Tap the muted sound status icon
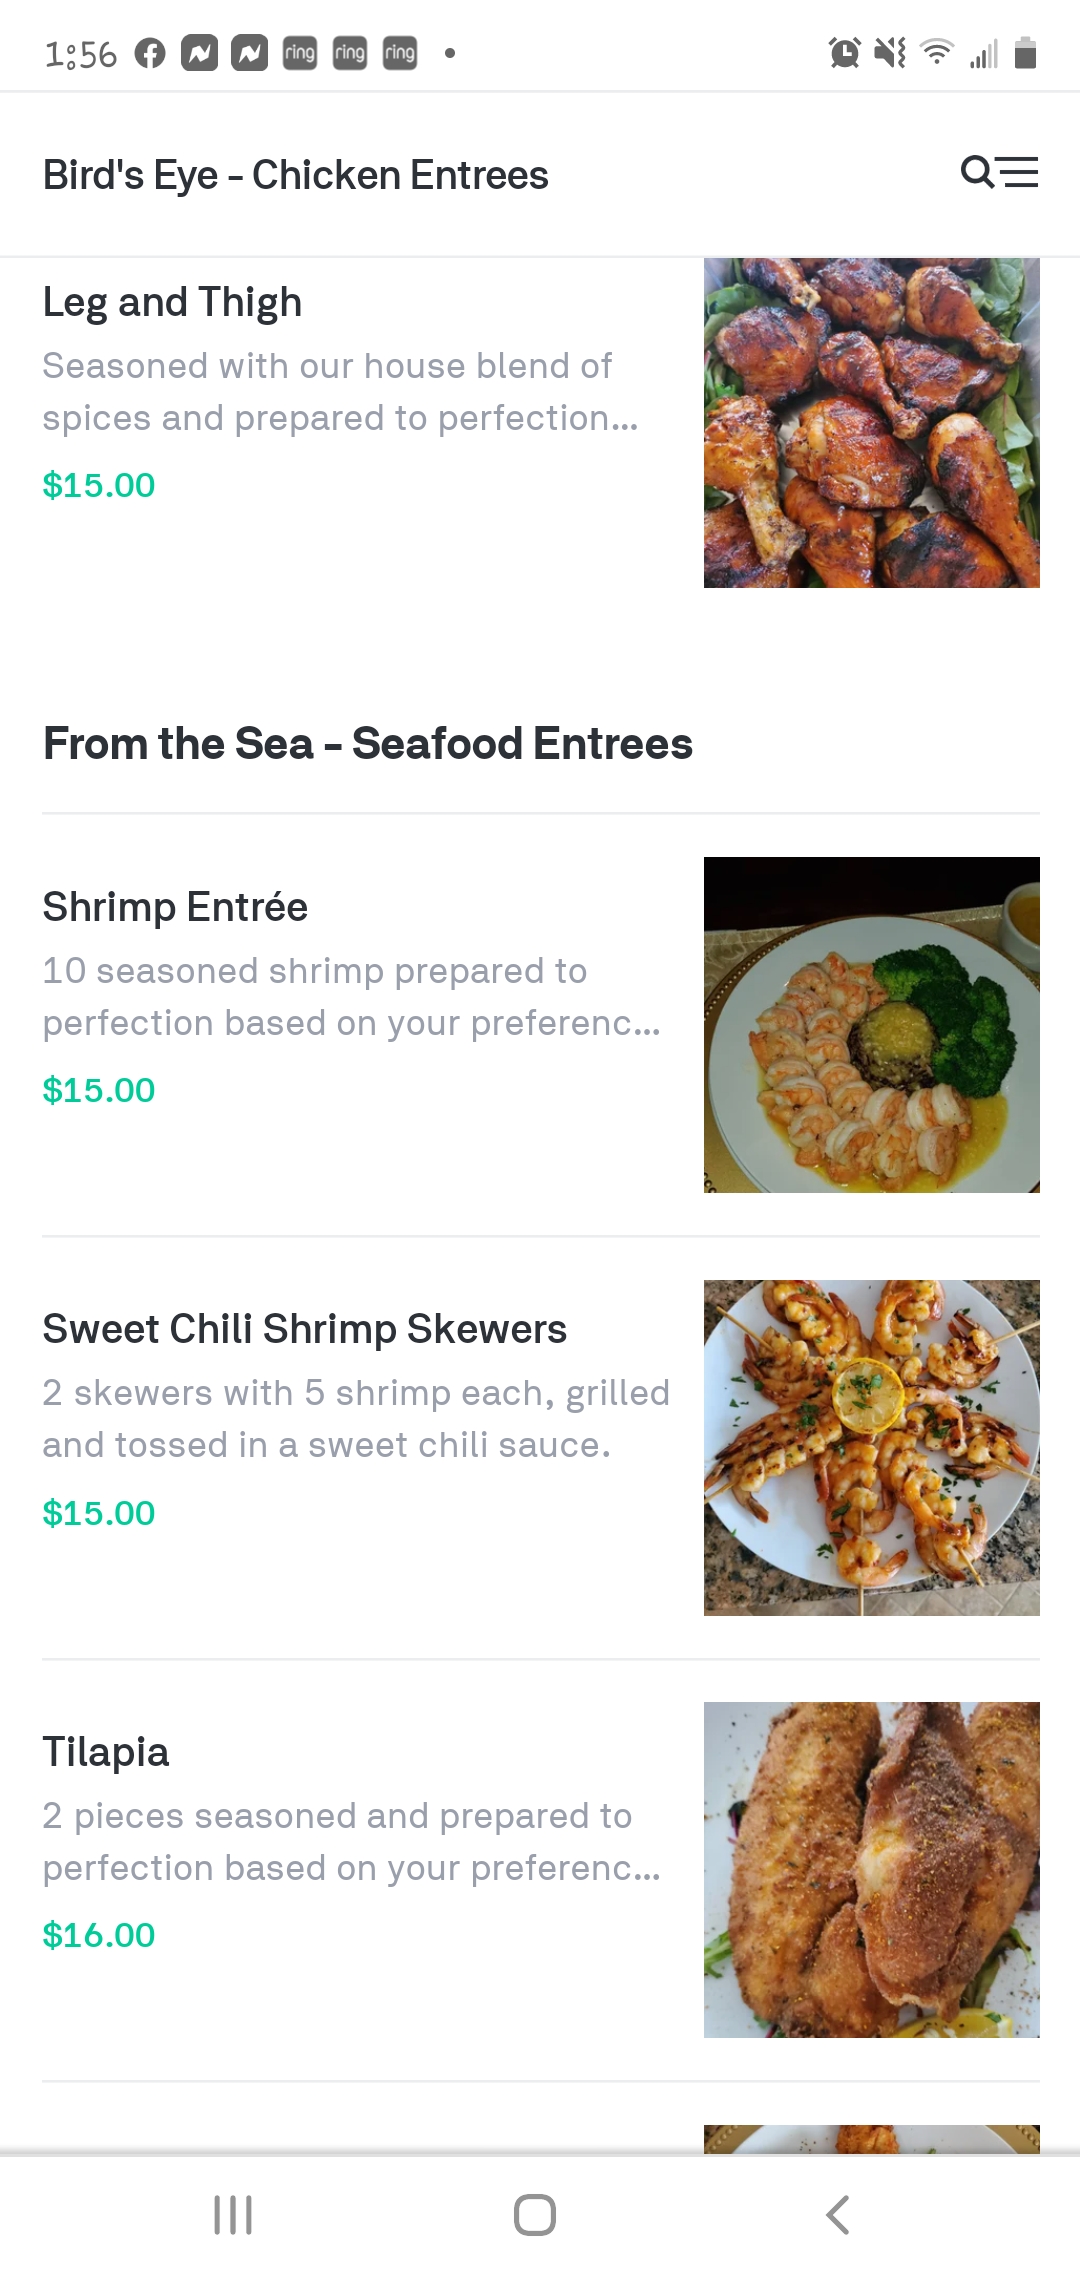Viewport: 1080px width, 2280px height. point(889,53)
